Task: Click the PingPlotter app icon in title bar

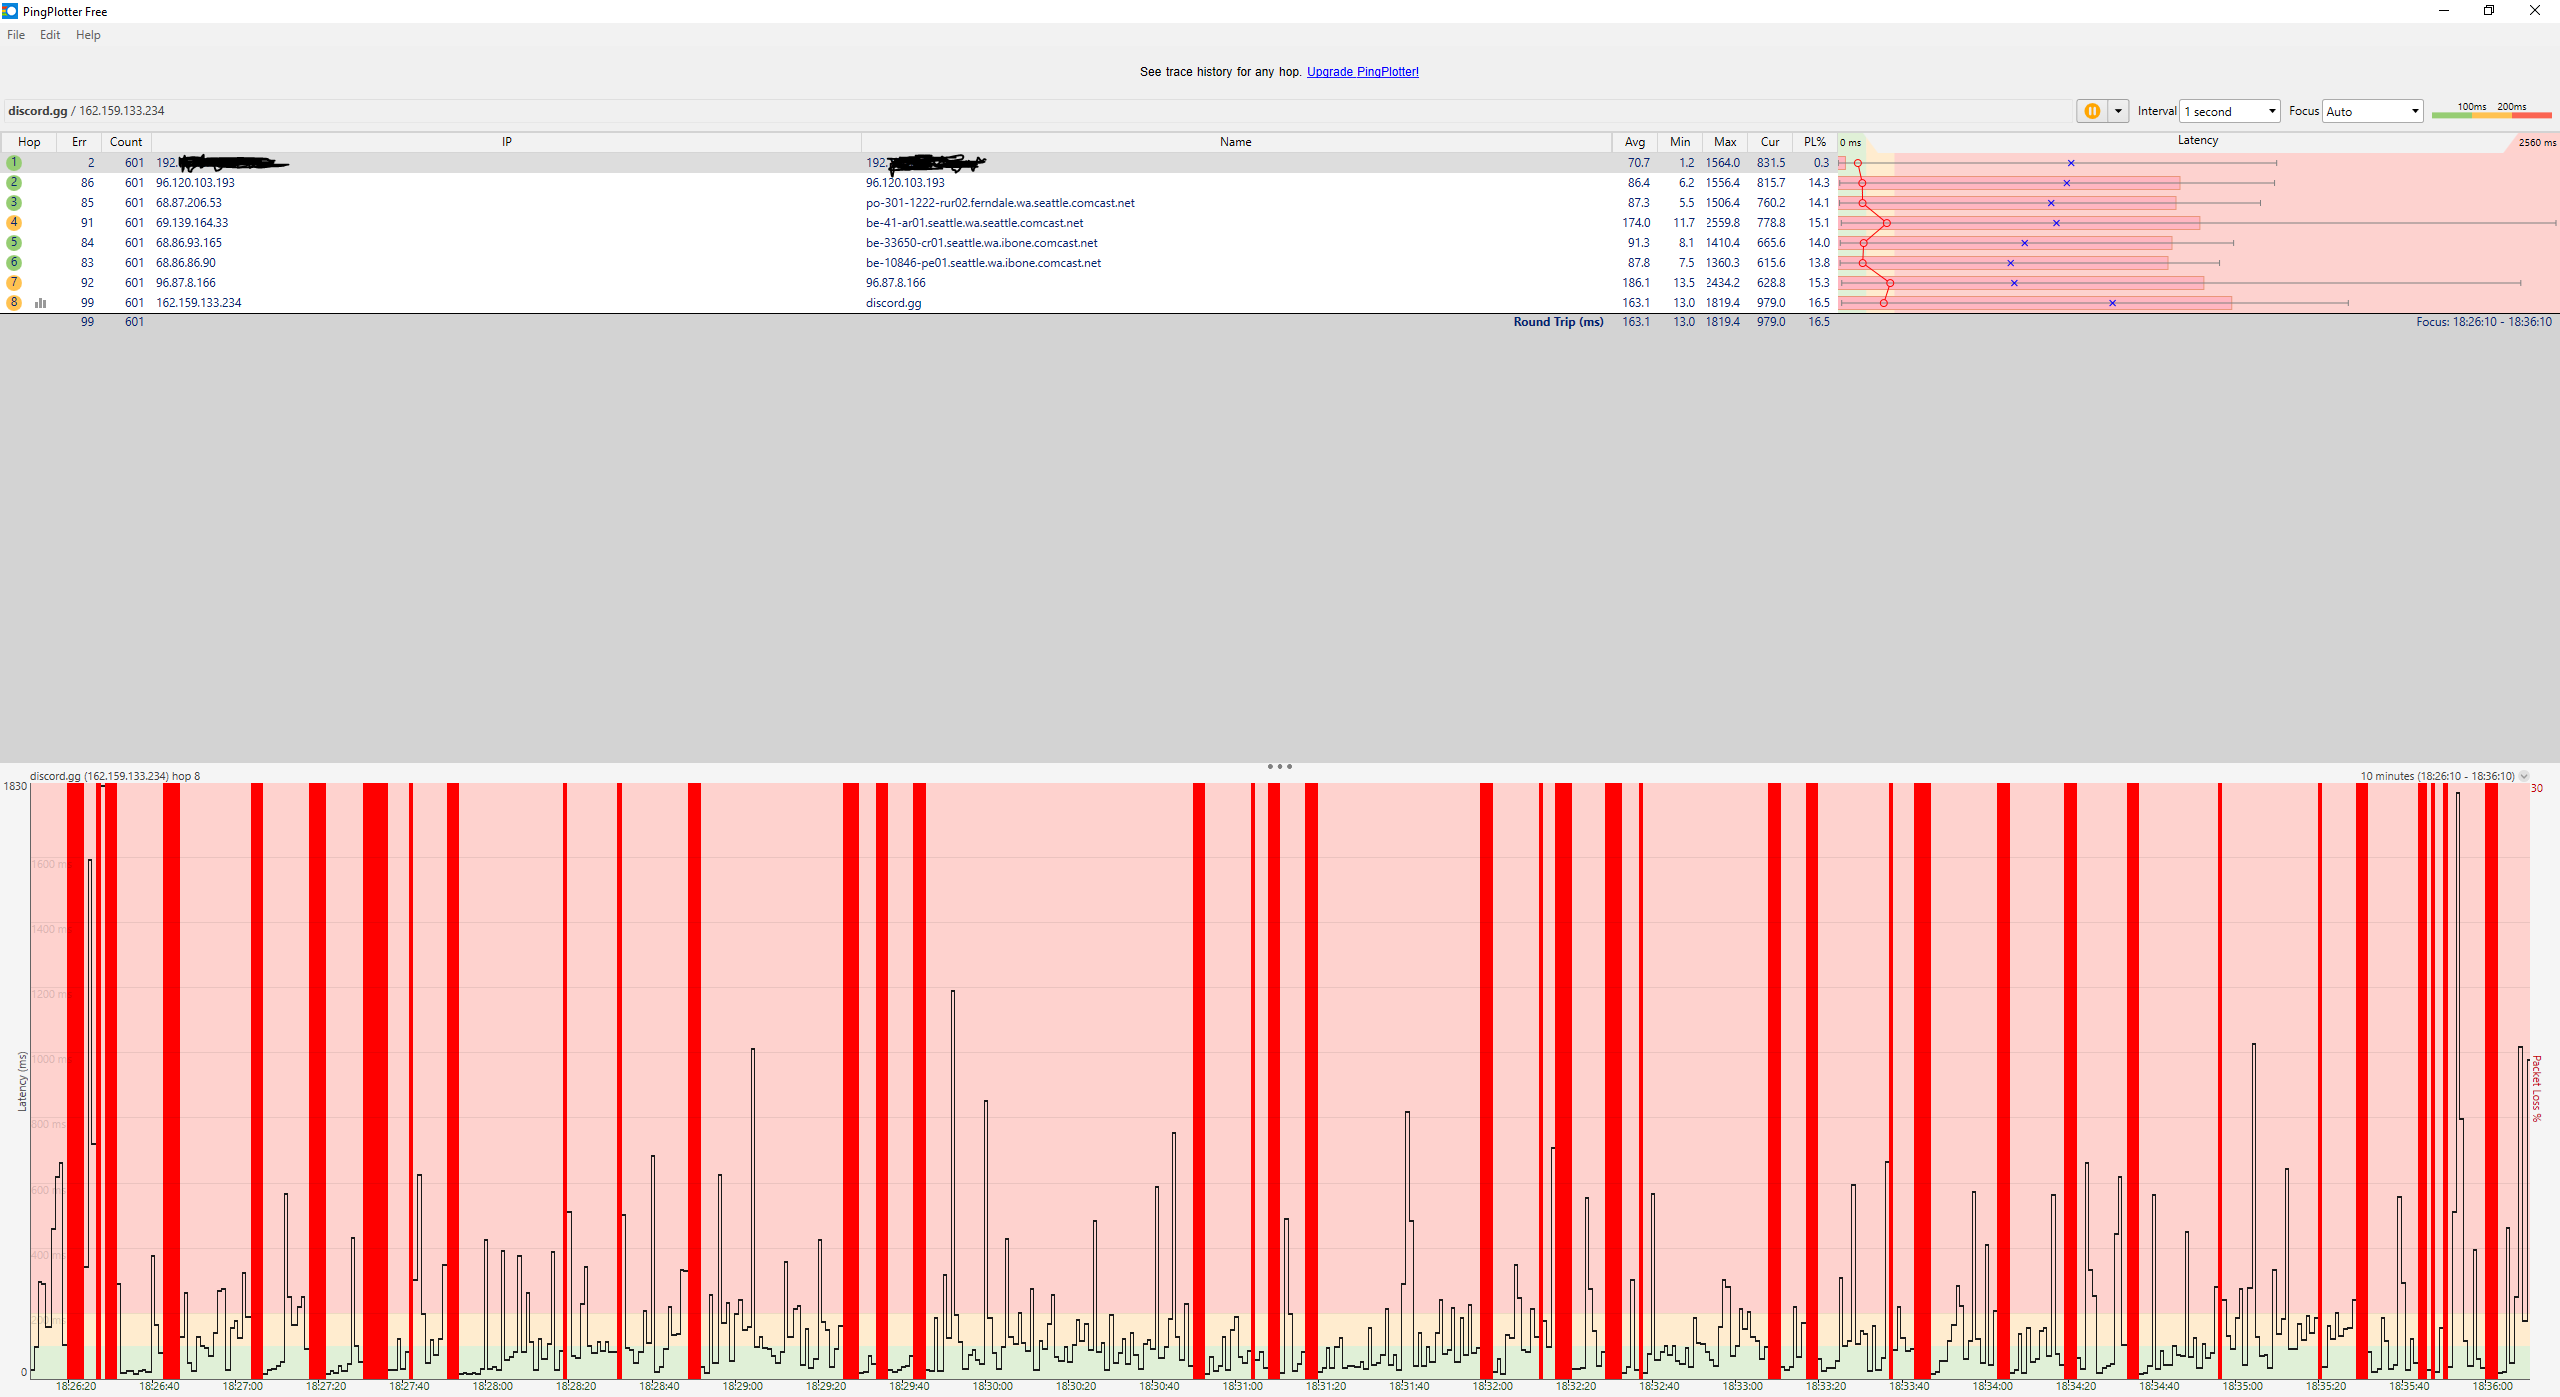Action: pos(10,11)
